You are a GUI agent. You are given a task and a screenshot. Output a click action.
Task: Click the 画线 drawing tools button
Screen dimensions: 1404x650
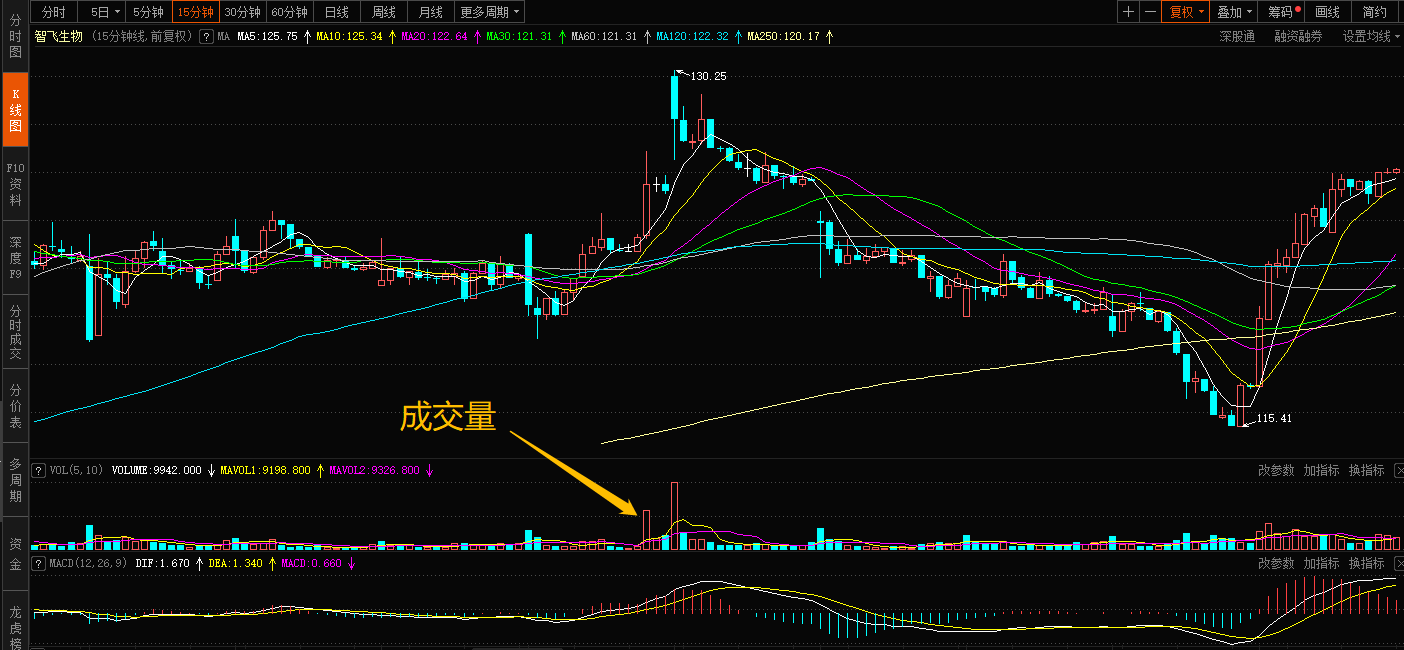[x=1328, y=12]
